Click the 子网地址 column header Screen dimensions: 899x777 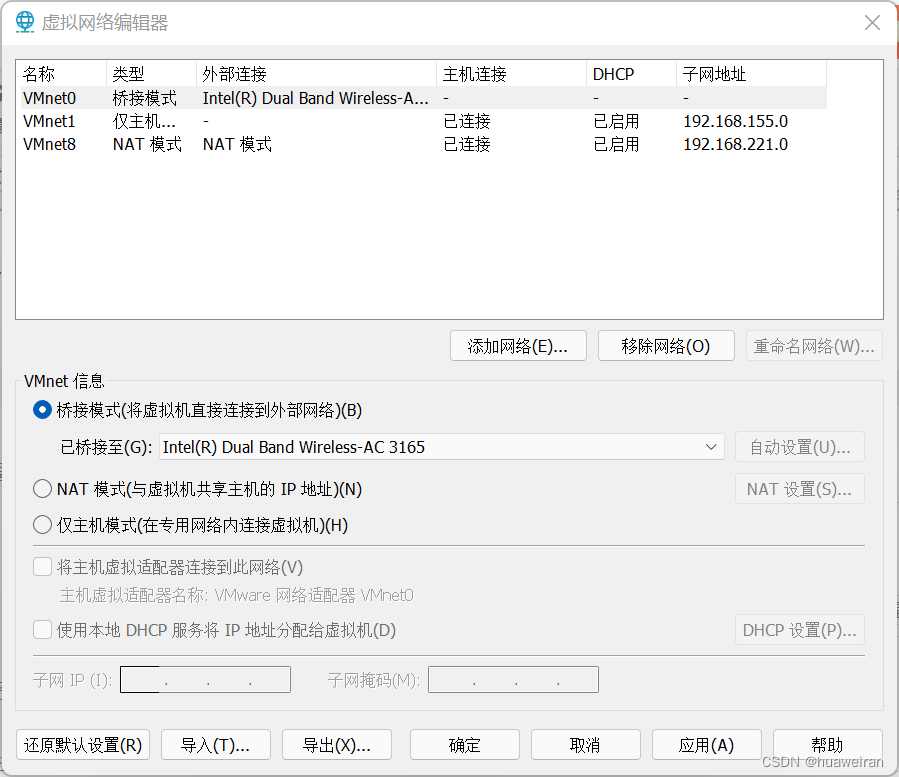[752, 74]
